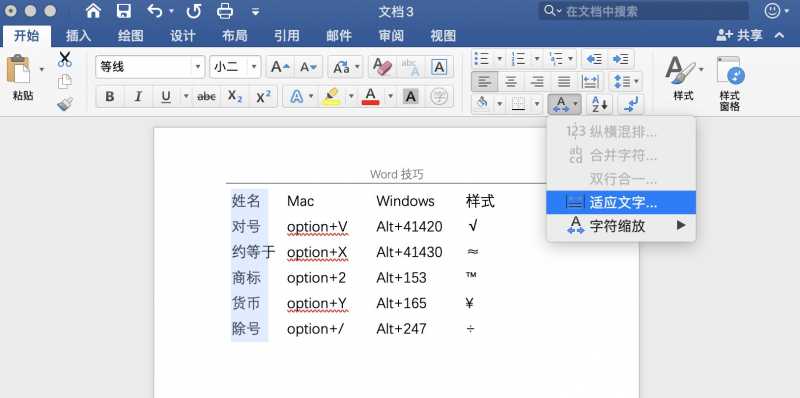The height and width of the screenshot is (398, 800).
Task: Open the font size box 小二
Action: point(235,67)
